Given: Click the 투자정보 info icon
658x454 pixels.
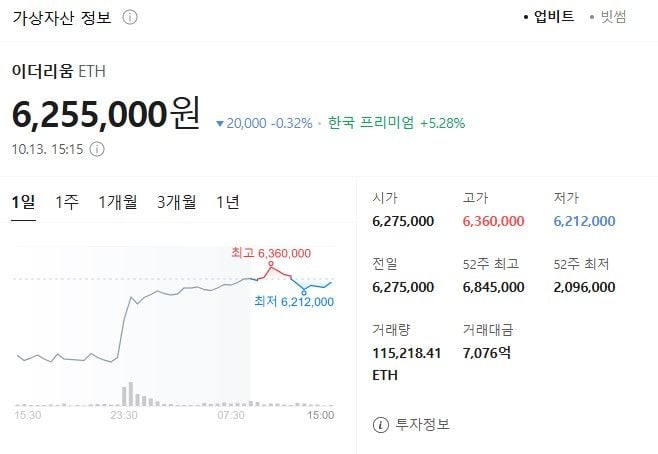Looking at the screenshot, I should 380,425.
